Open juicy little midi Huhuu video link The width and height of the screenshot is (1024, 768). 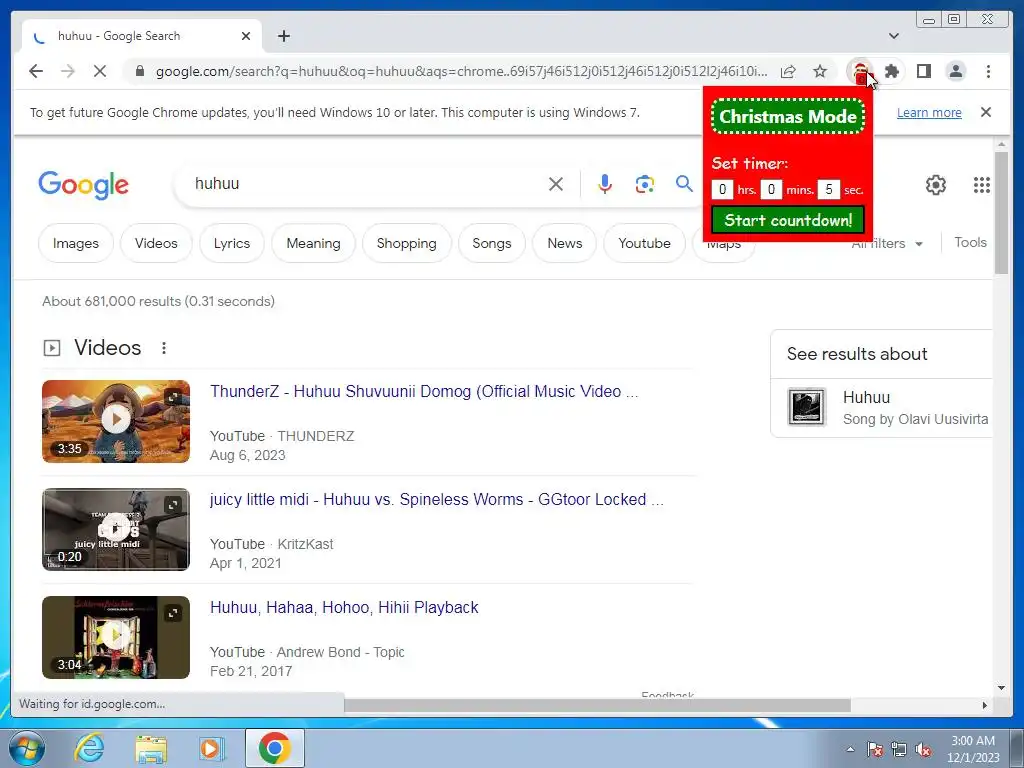tap(436, 500)
